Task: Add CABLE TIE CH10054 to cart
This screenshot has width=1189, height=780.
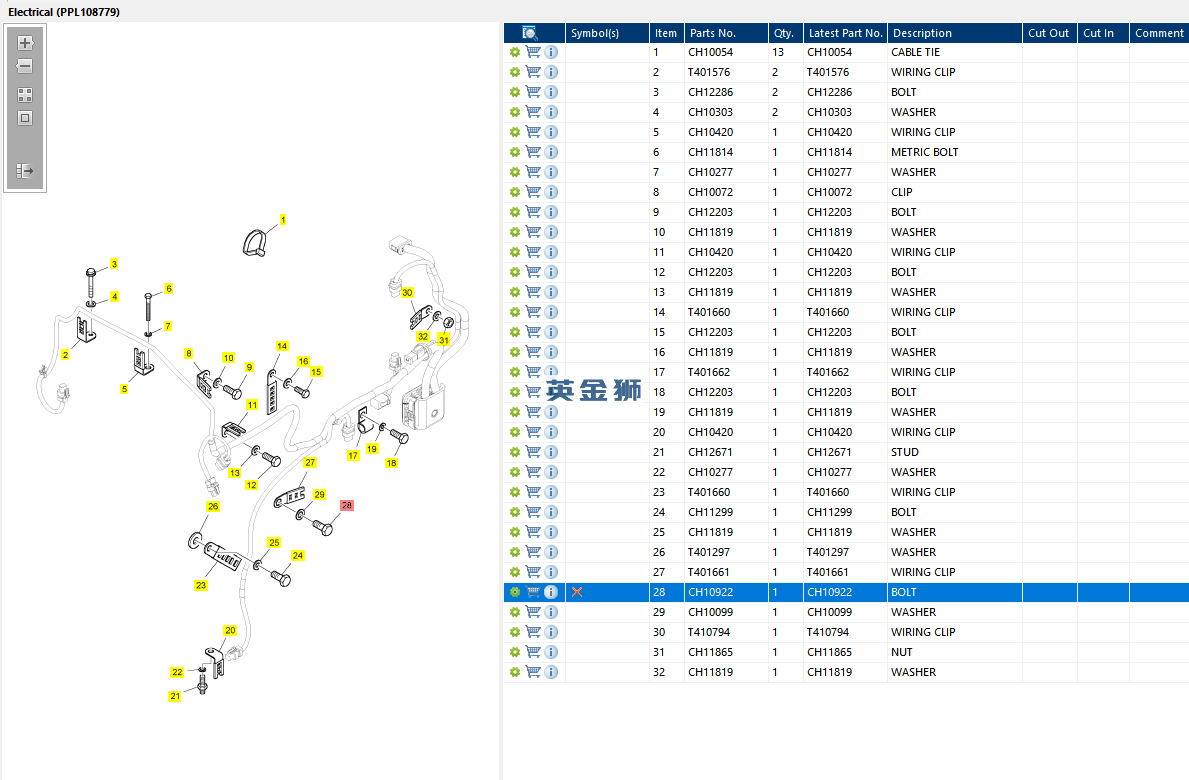Action: pos(533,52)
